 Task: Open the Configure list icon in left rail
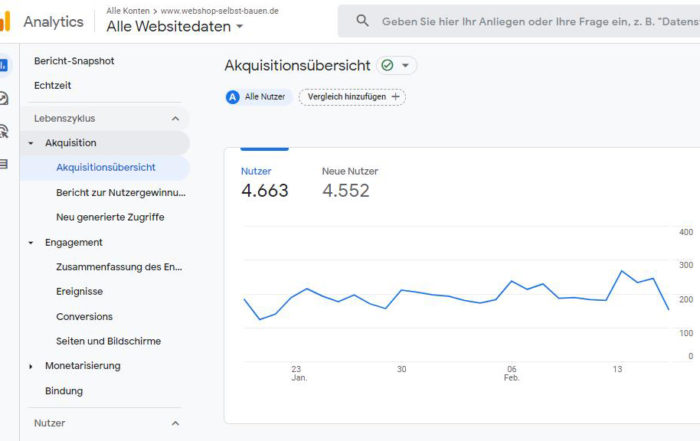coord(4,164)
